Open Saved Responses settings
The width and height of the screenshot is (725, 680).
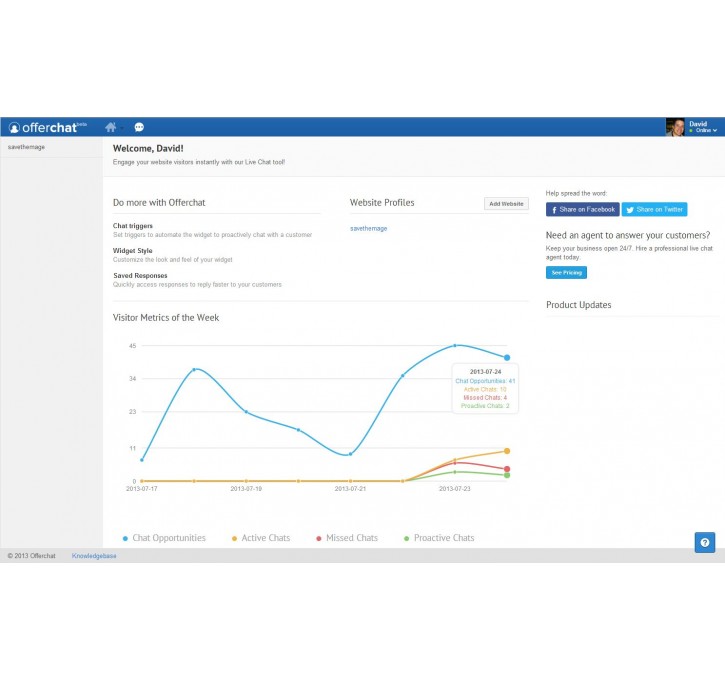point(140,276)
